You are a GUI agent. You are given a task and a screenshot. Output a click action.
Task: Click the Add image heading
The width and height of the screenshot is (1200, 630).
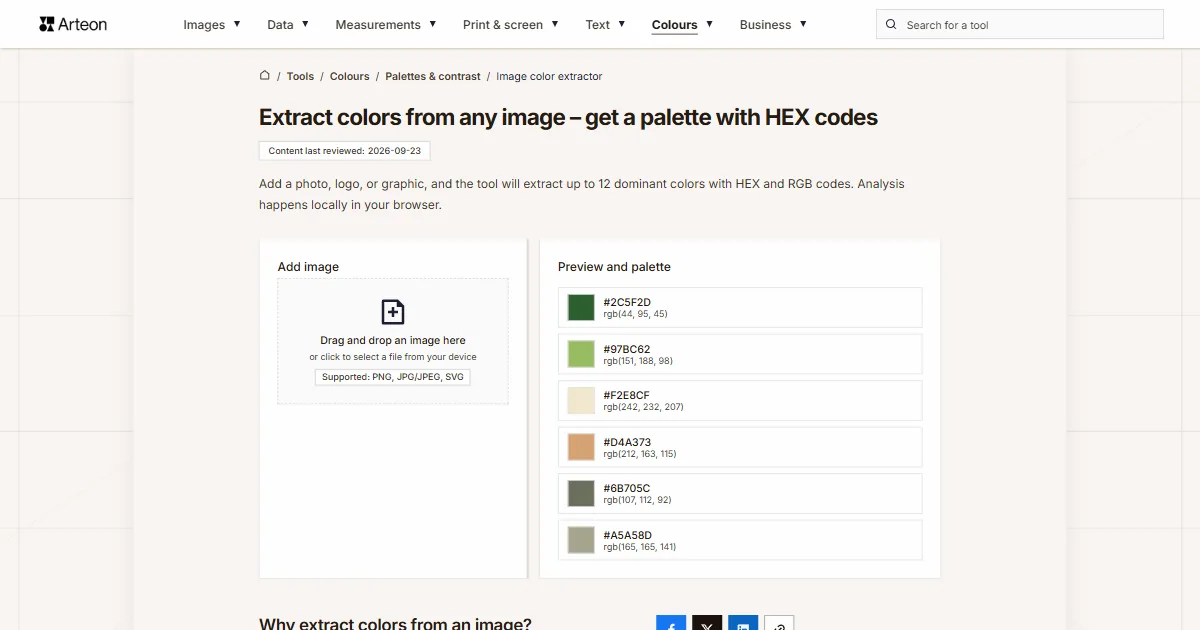tap(308, 267)
